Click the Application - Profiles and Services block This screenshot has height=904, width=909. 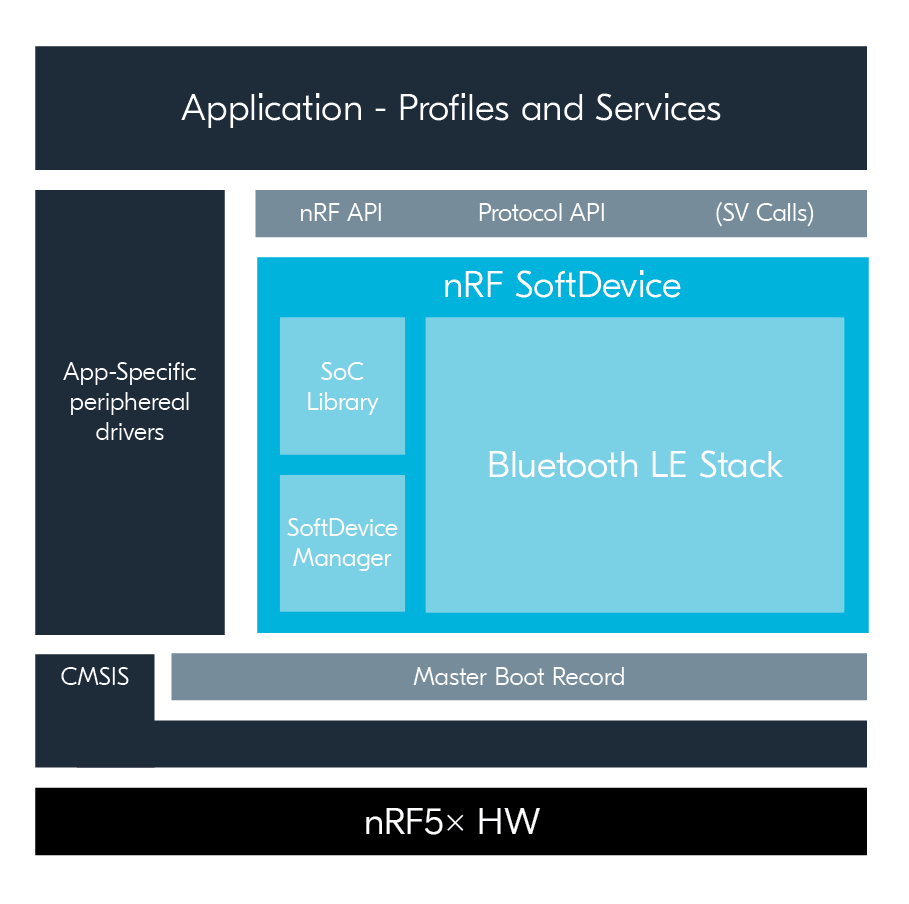[x=450, y=108]
